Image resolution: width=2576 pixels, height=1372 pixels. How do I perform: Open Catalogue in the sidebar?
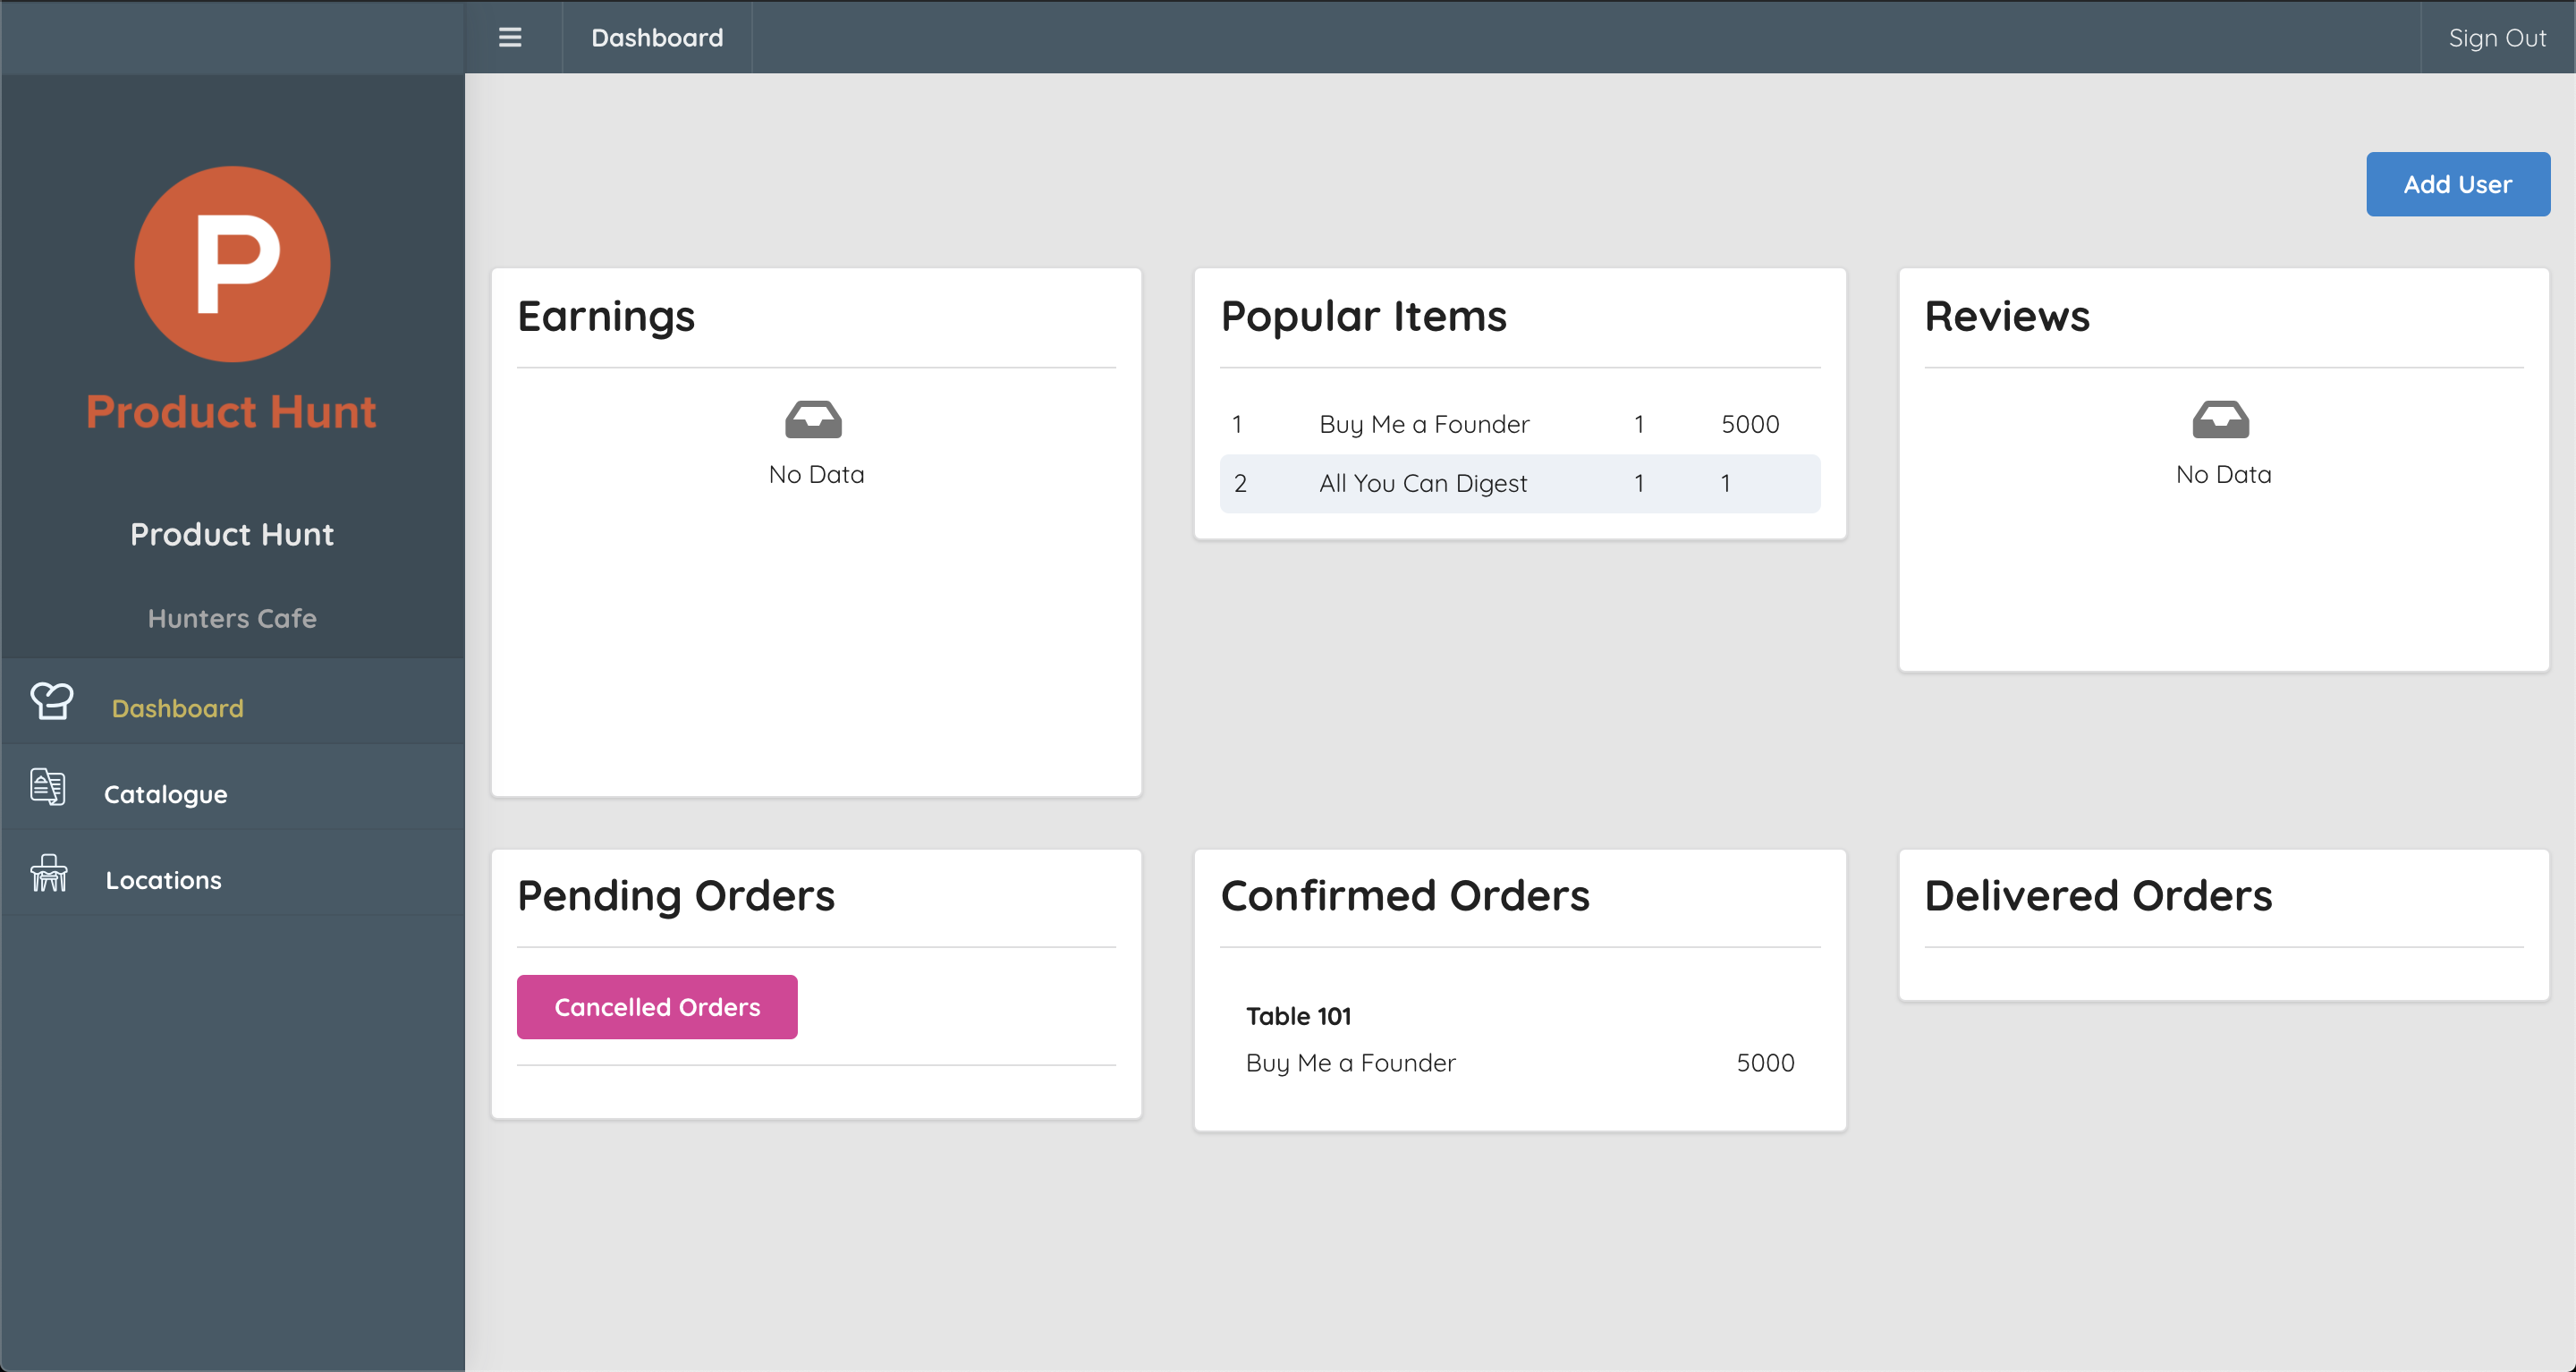(166, 794)
